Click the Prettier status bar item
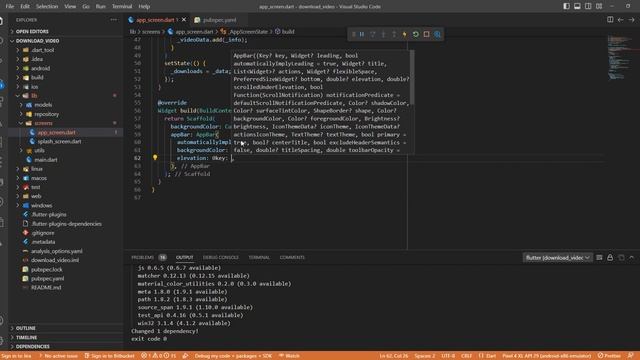This screenshot has height=360, width=640. click(x=609, y=356)
